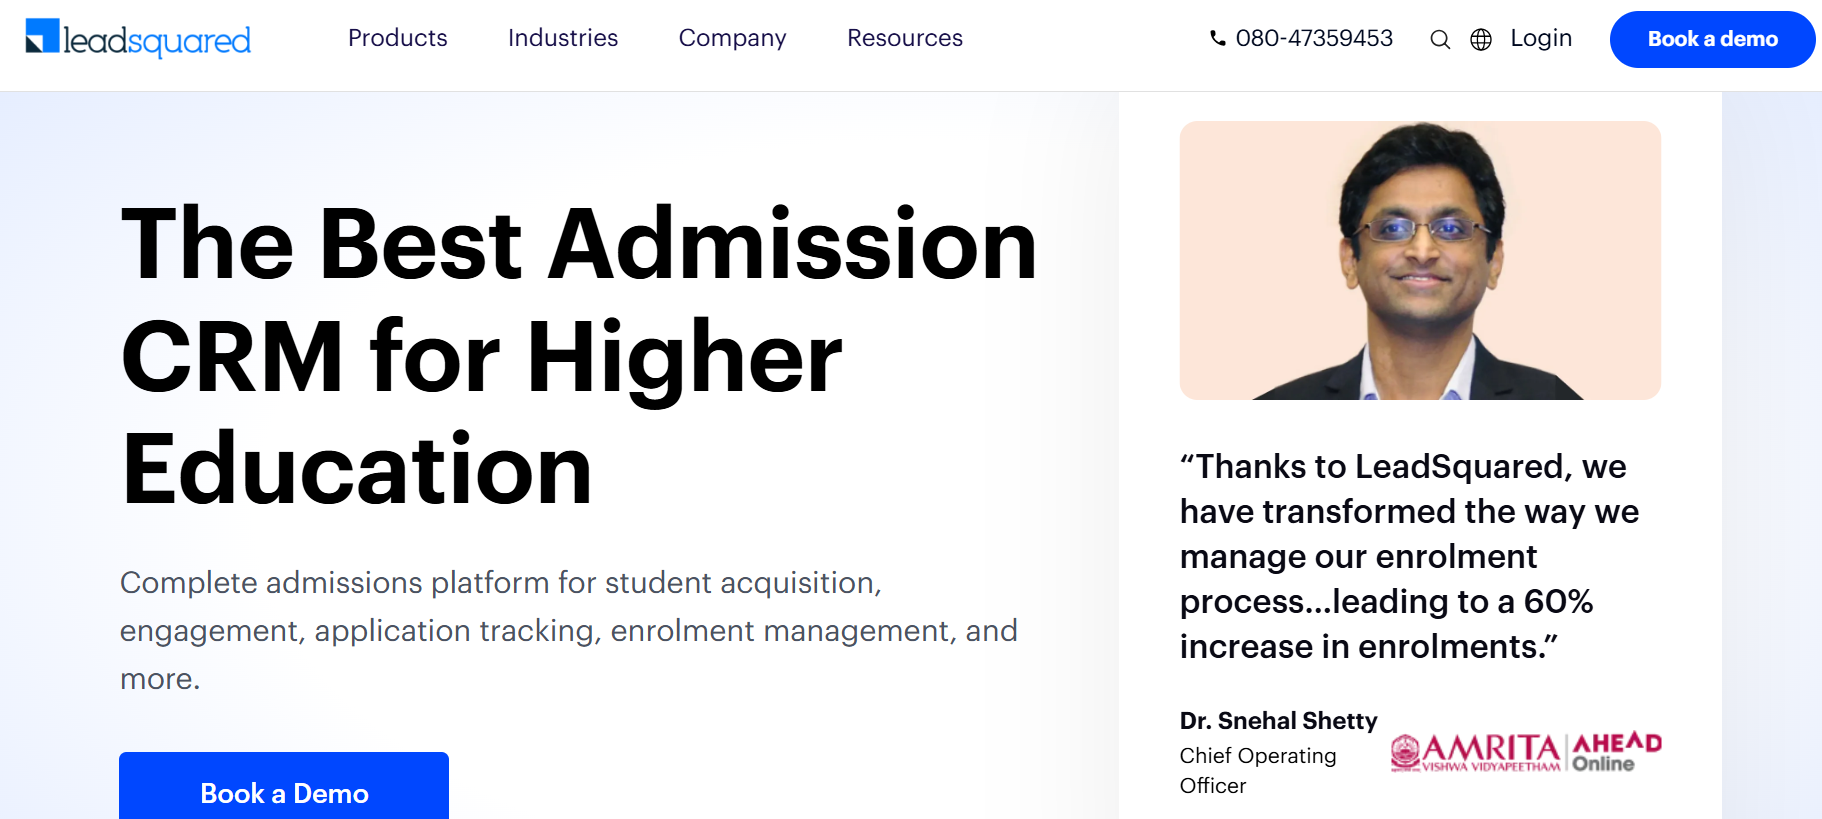Click the Book a demo button in the header

[x=1712, y=39]
